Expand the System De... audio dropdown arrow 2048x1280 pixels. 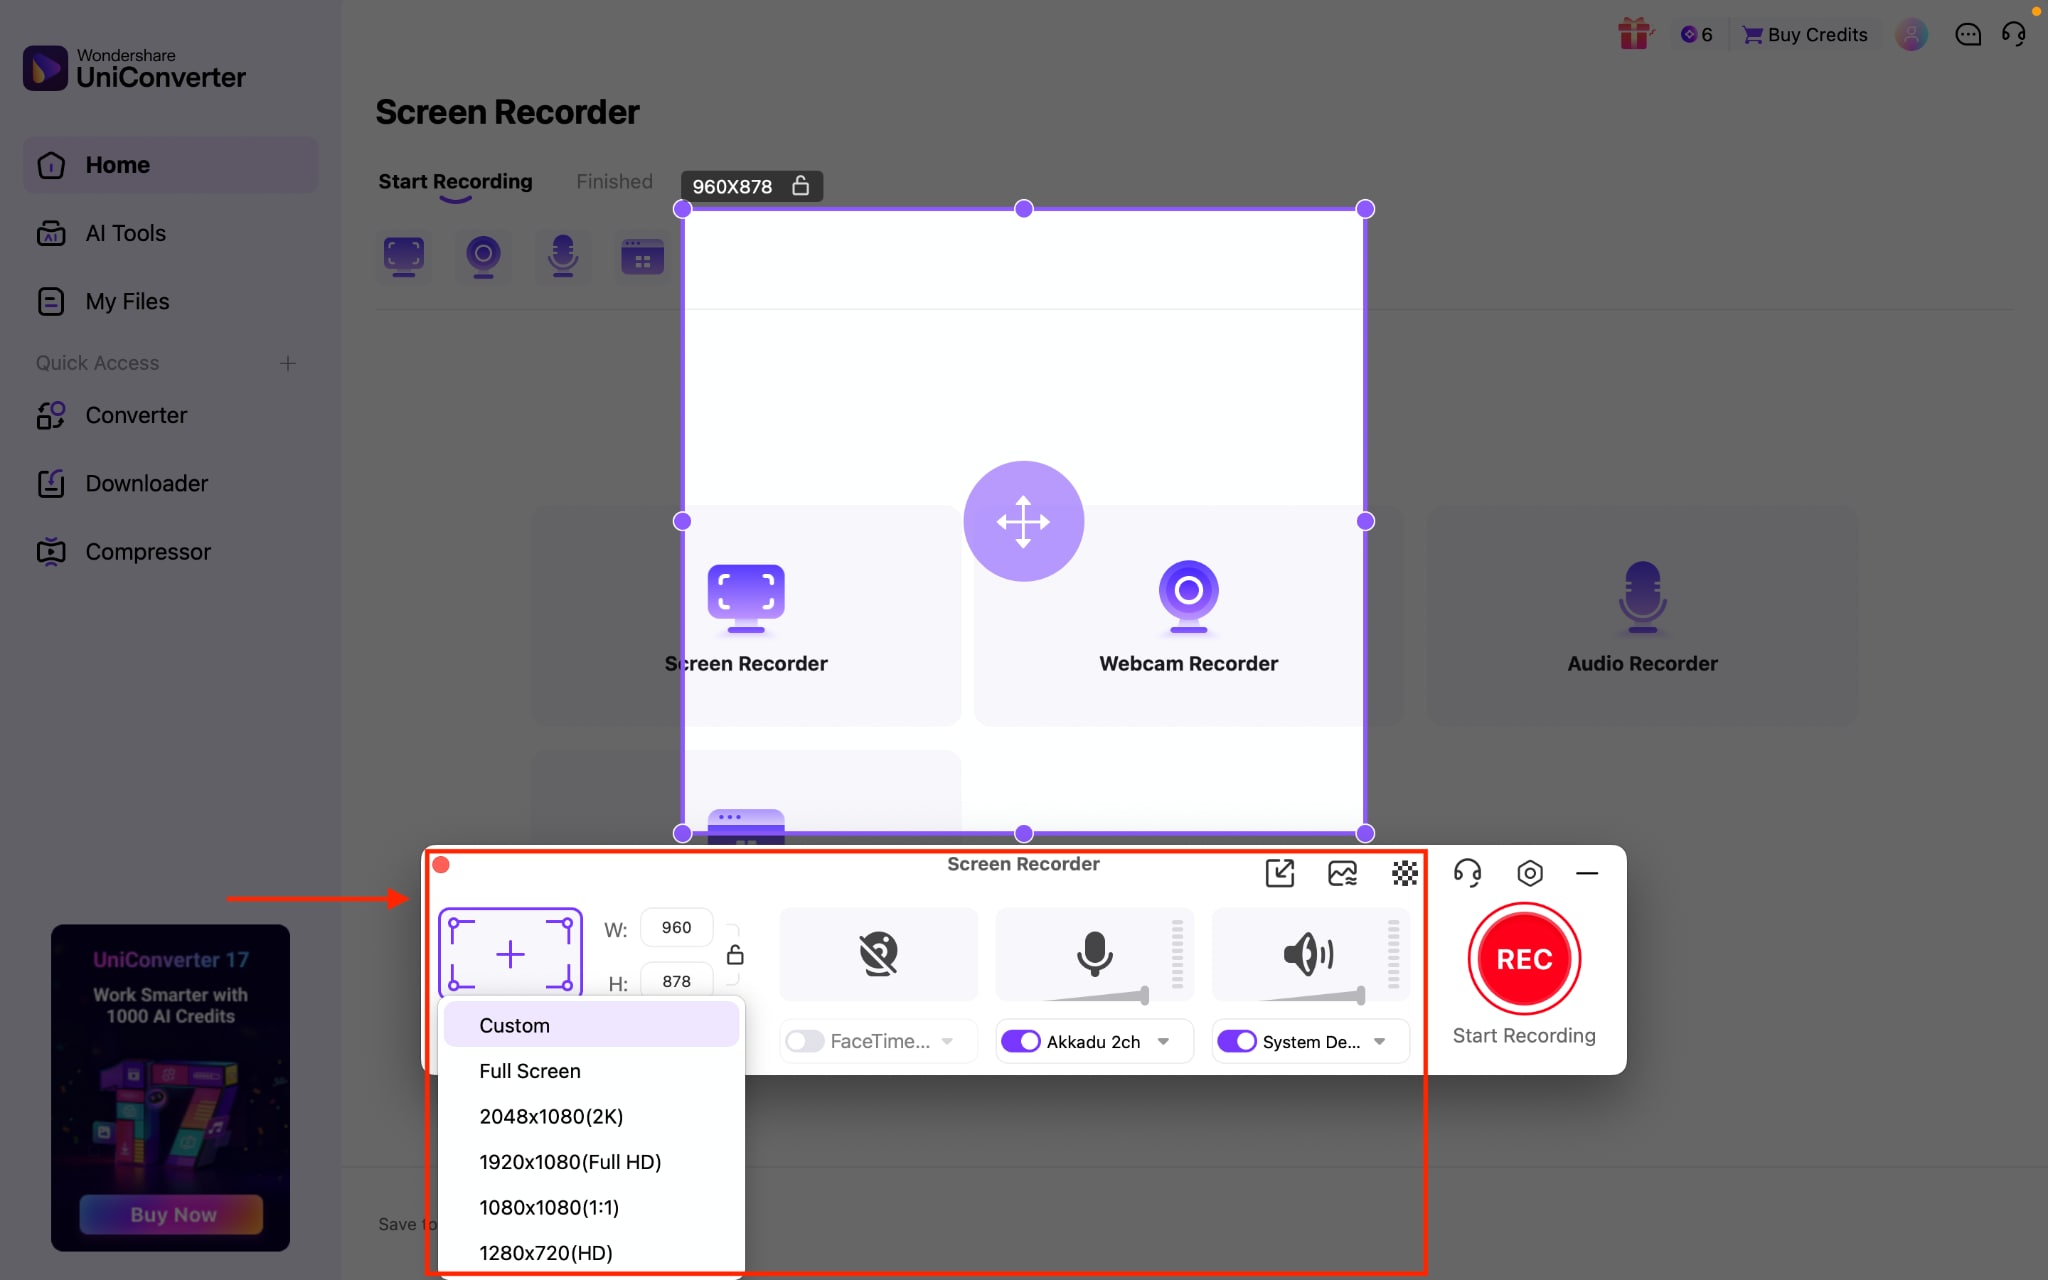tap(1379, 1041)
